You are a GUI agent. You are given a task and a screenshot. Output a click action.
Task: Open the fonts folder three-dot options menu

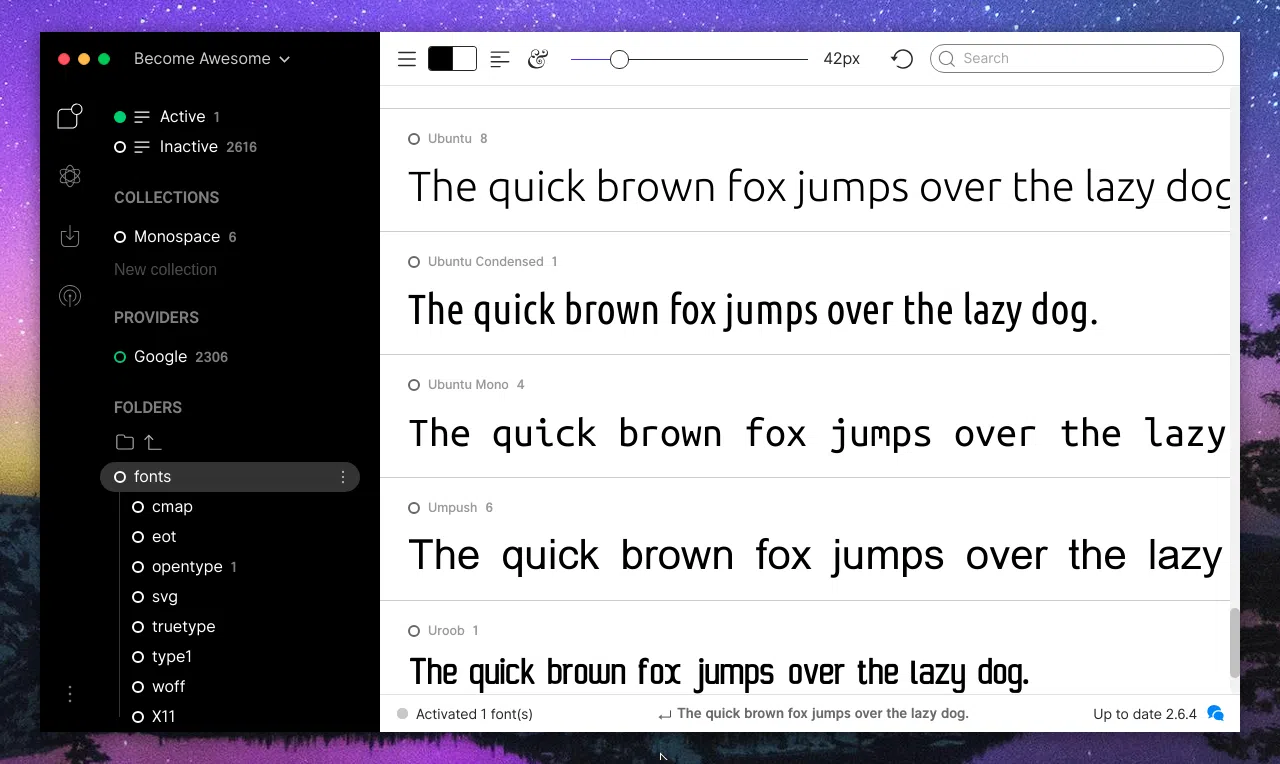(343, 477)
